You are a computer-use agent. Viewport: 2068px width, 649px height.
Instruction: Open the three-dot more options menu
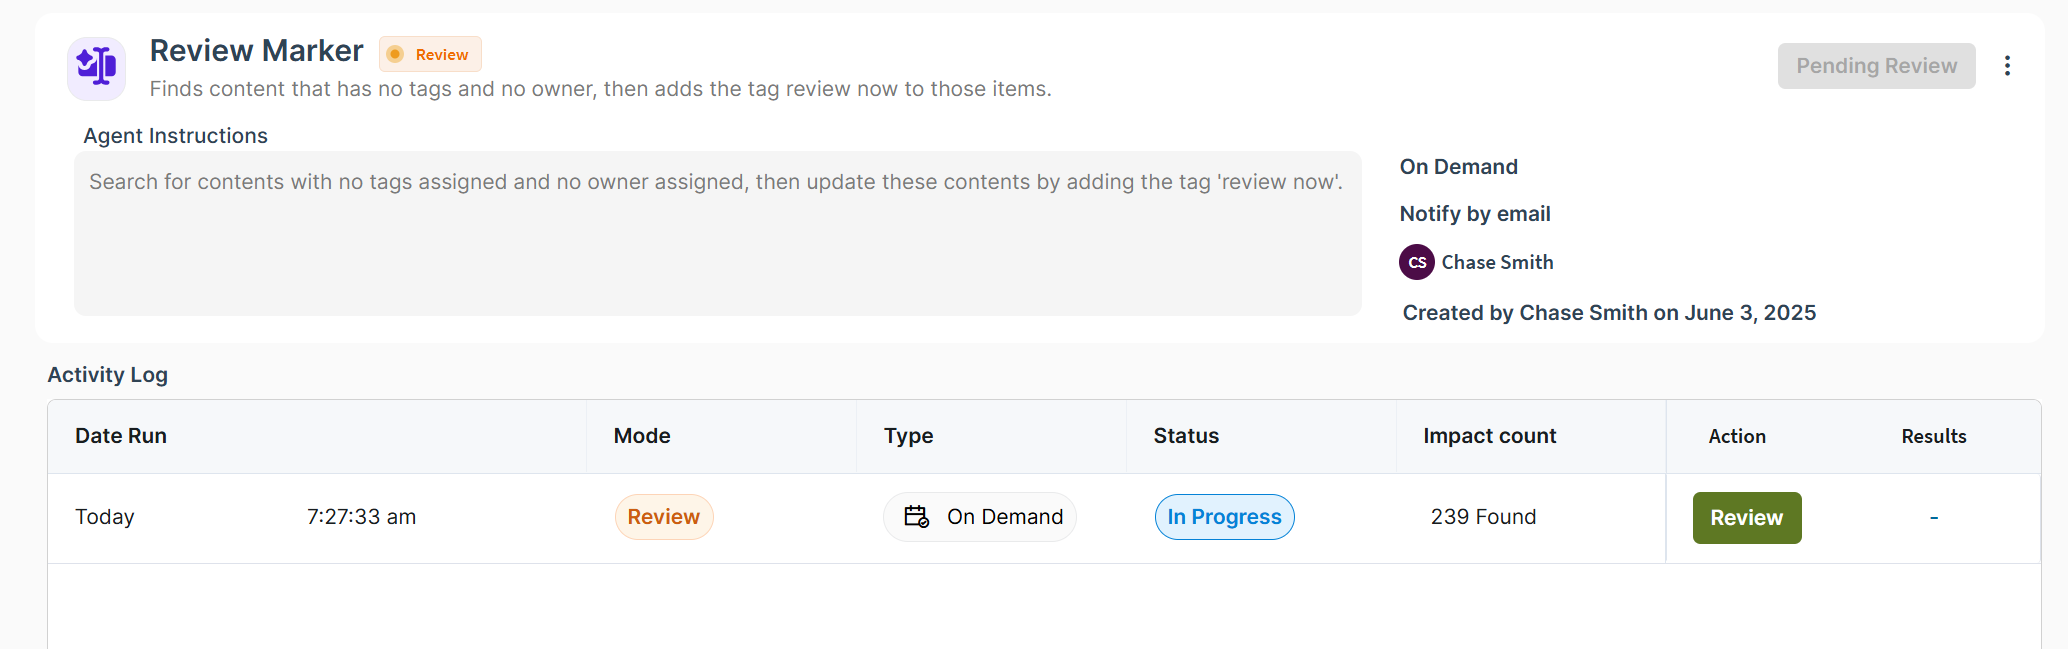pyautogui.click(x=2007, y=66)
